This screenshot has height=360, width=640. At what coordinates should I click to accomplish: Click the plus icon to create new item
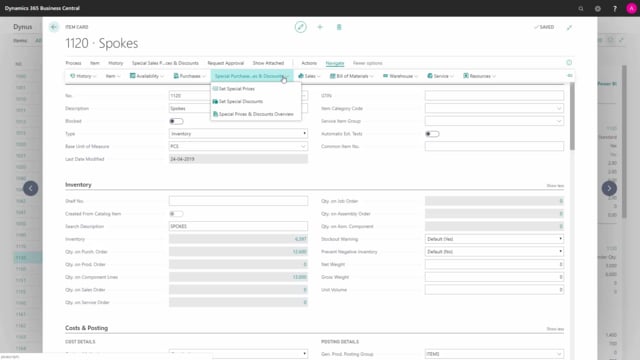[x=320, y=27]
